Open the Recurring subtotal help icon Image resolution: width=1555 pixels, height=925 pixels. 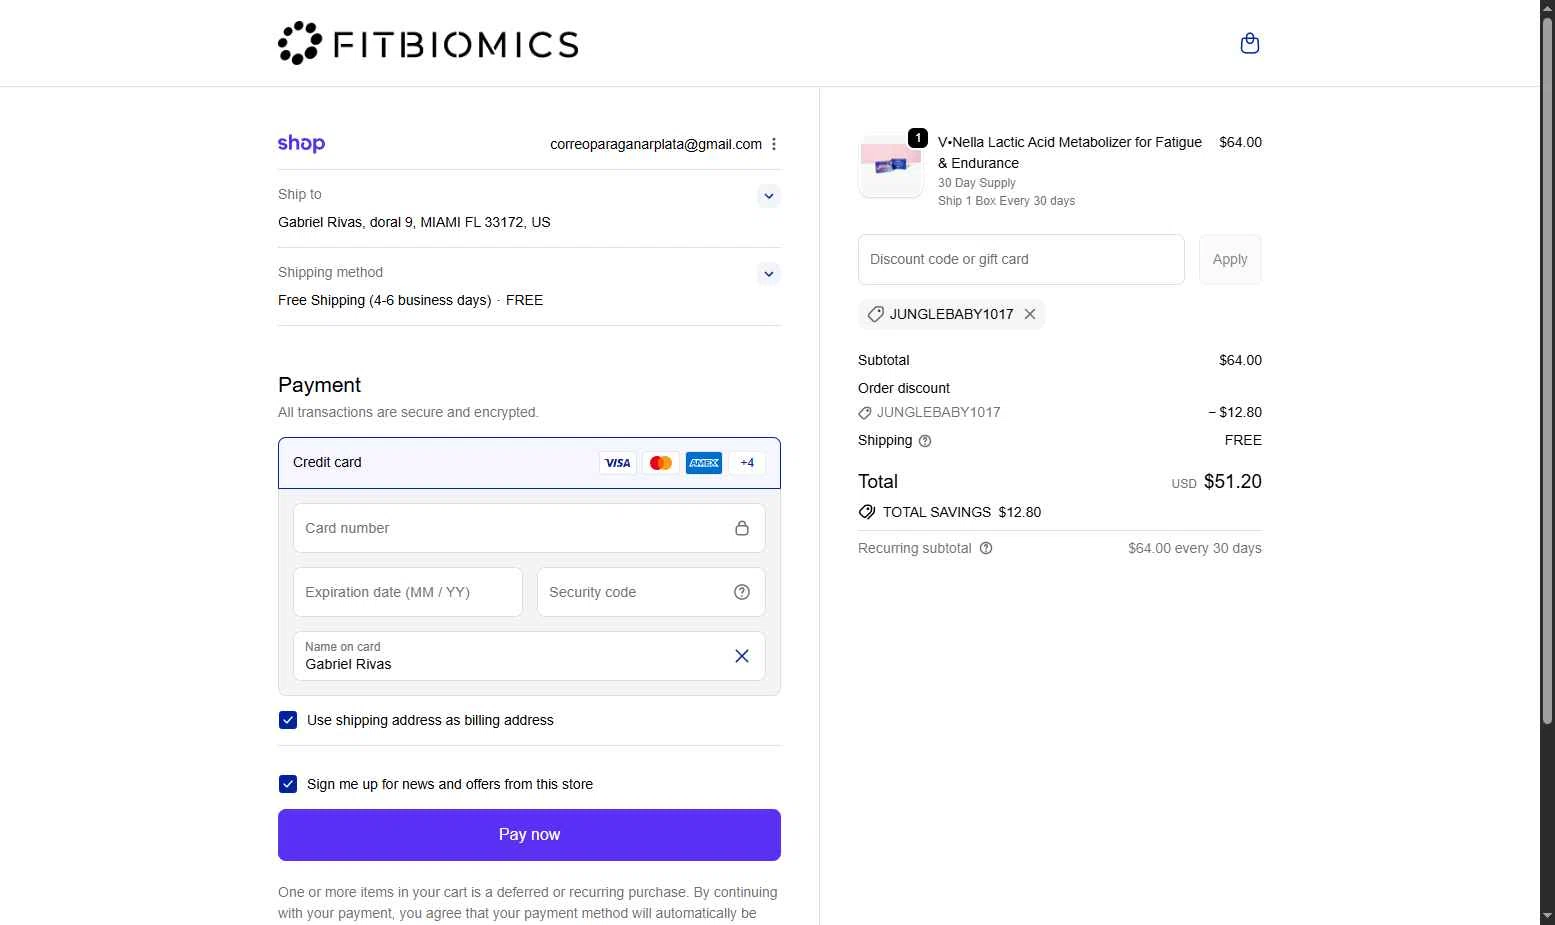coord(986,548)
